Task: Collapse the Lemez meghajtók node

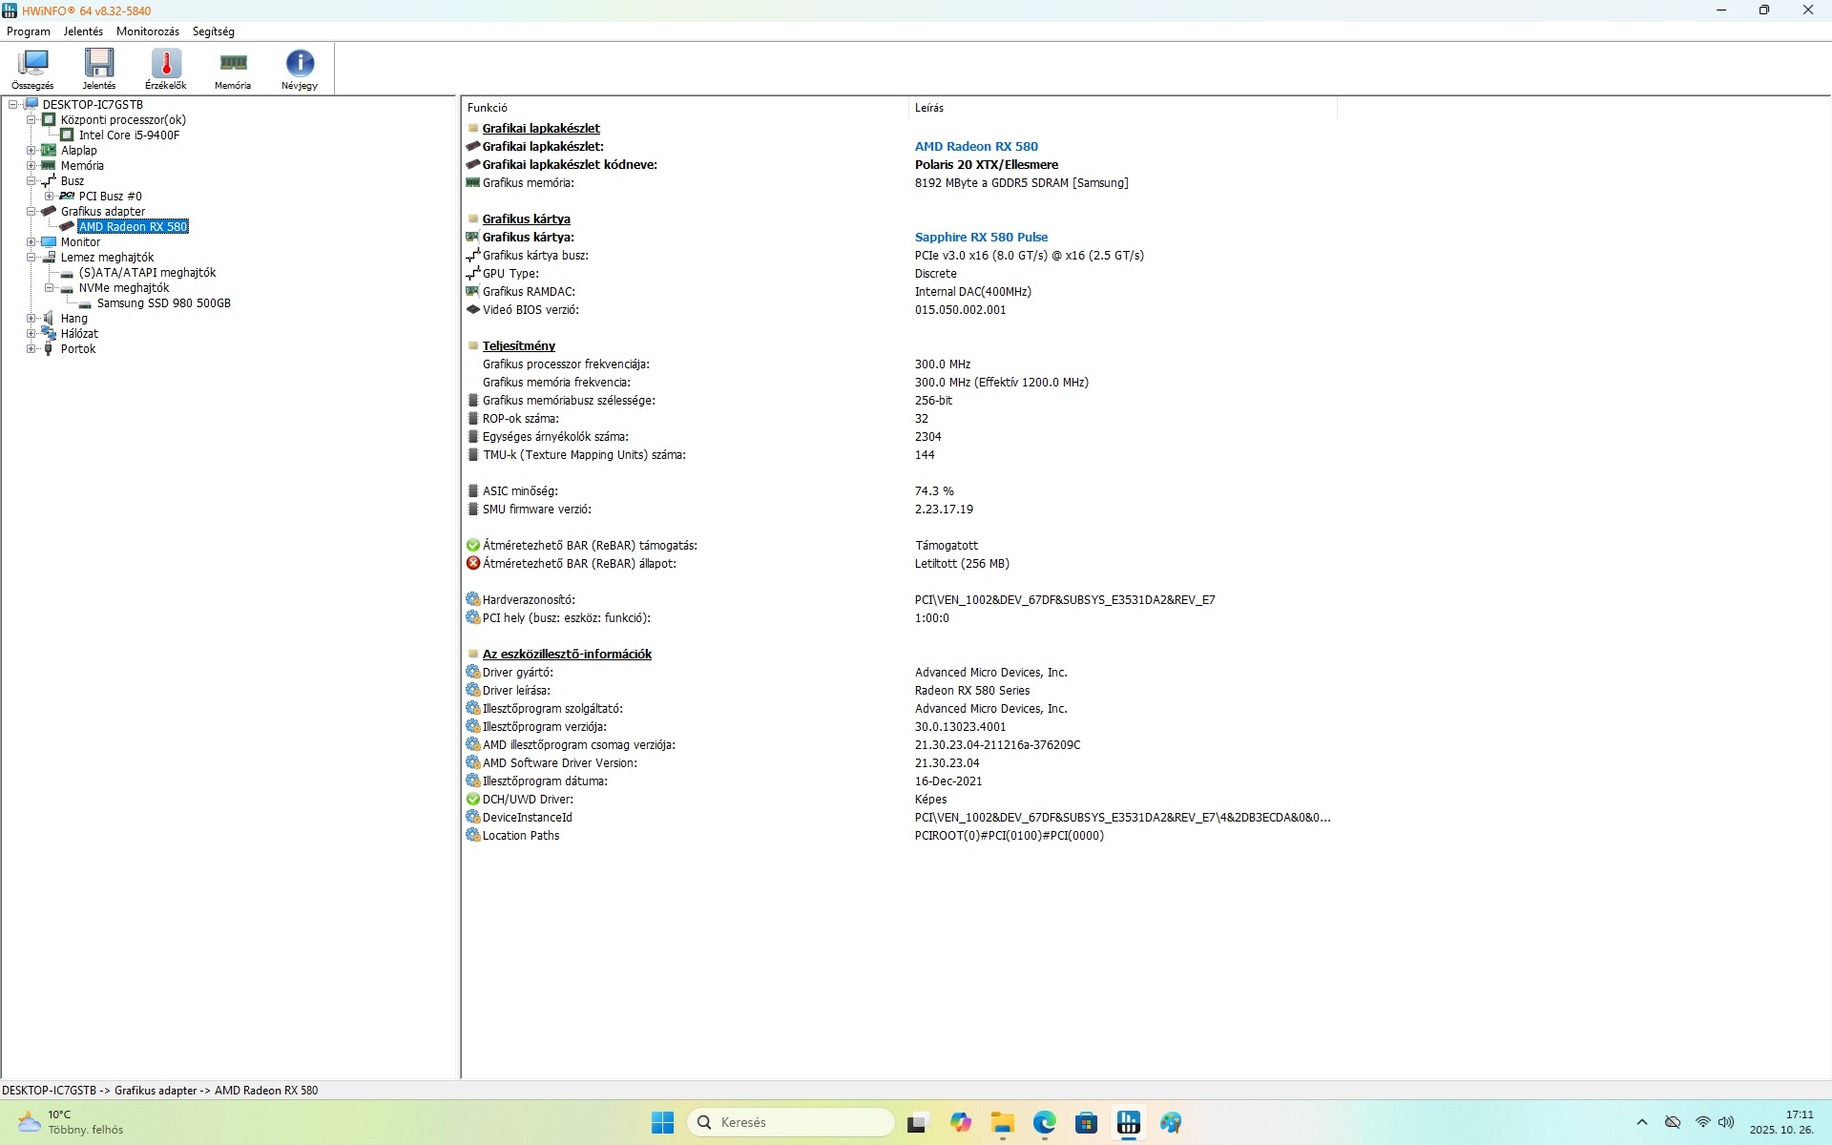Action: [31, 257]
